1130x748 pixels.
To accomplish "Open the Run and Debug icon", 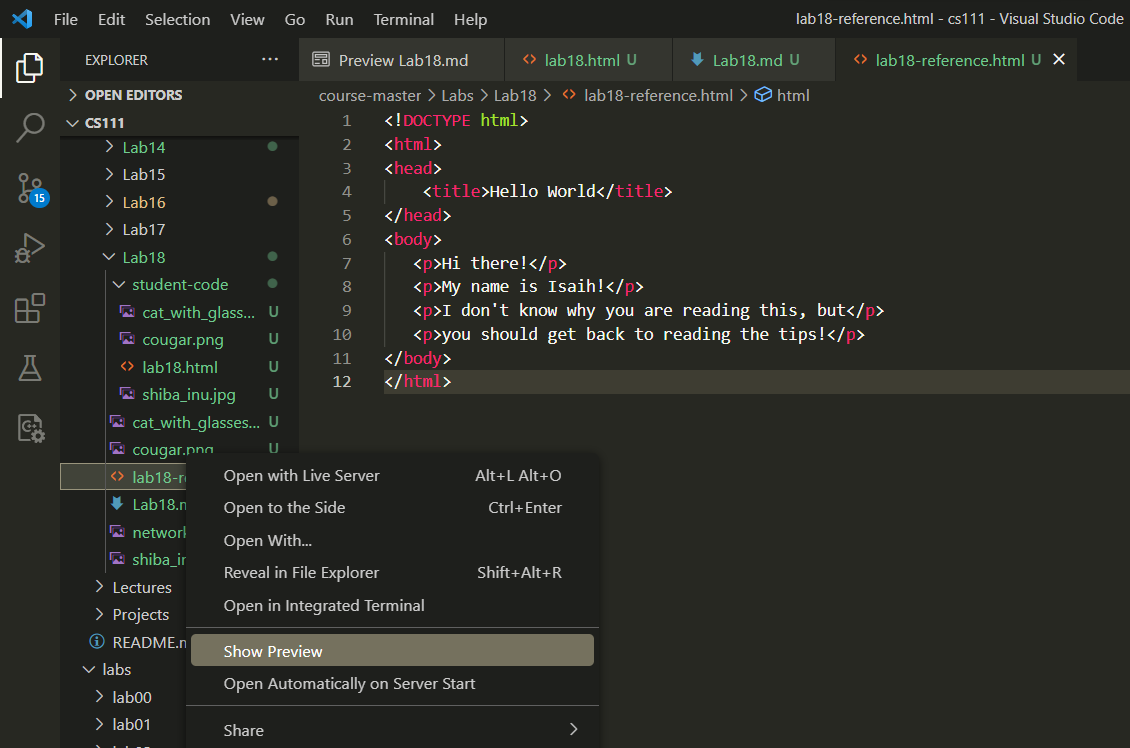I will (30, 248).
